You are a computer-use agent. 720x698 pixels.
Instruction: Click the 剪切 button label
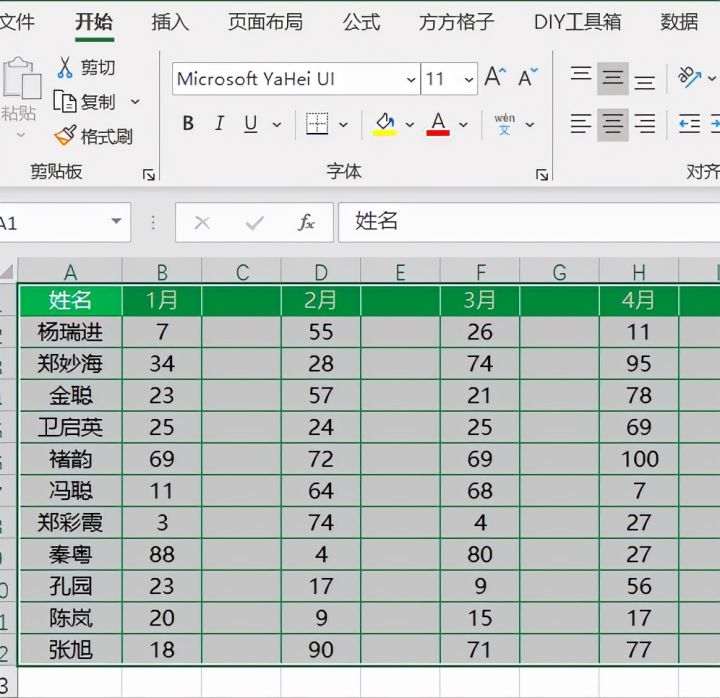pyautogui.click(x=98, y=68)
